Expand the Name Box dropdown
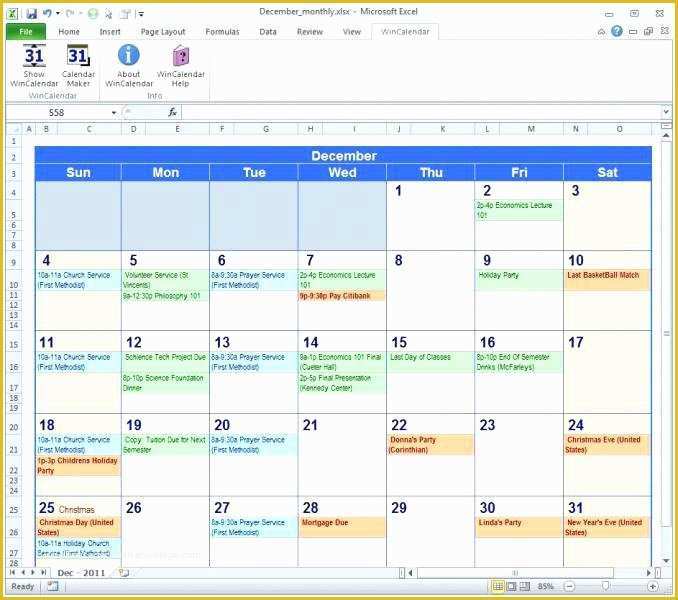Image resolution: width=678 pixels, height=600 pixels. point(114,113)
